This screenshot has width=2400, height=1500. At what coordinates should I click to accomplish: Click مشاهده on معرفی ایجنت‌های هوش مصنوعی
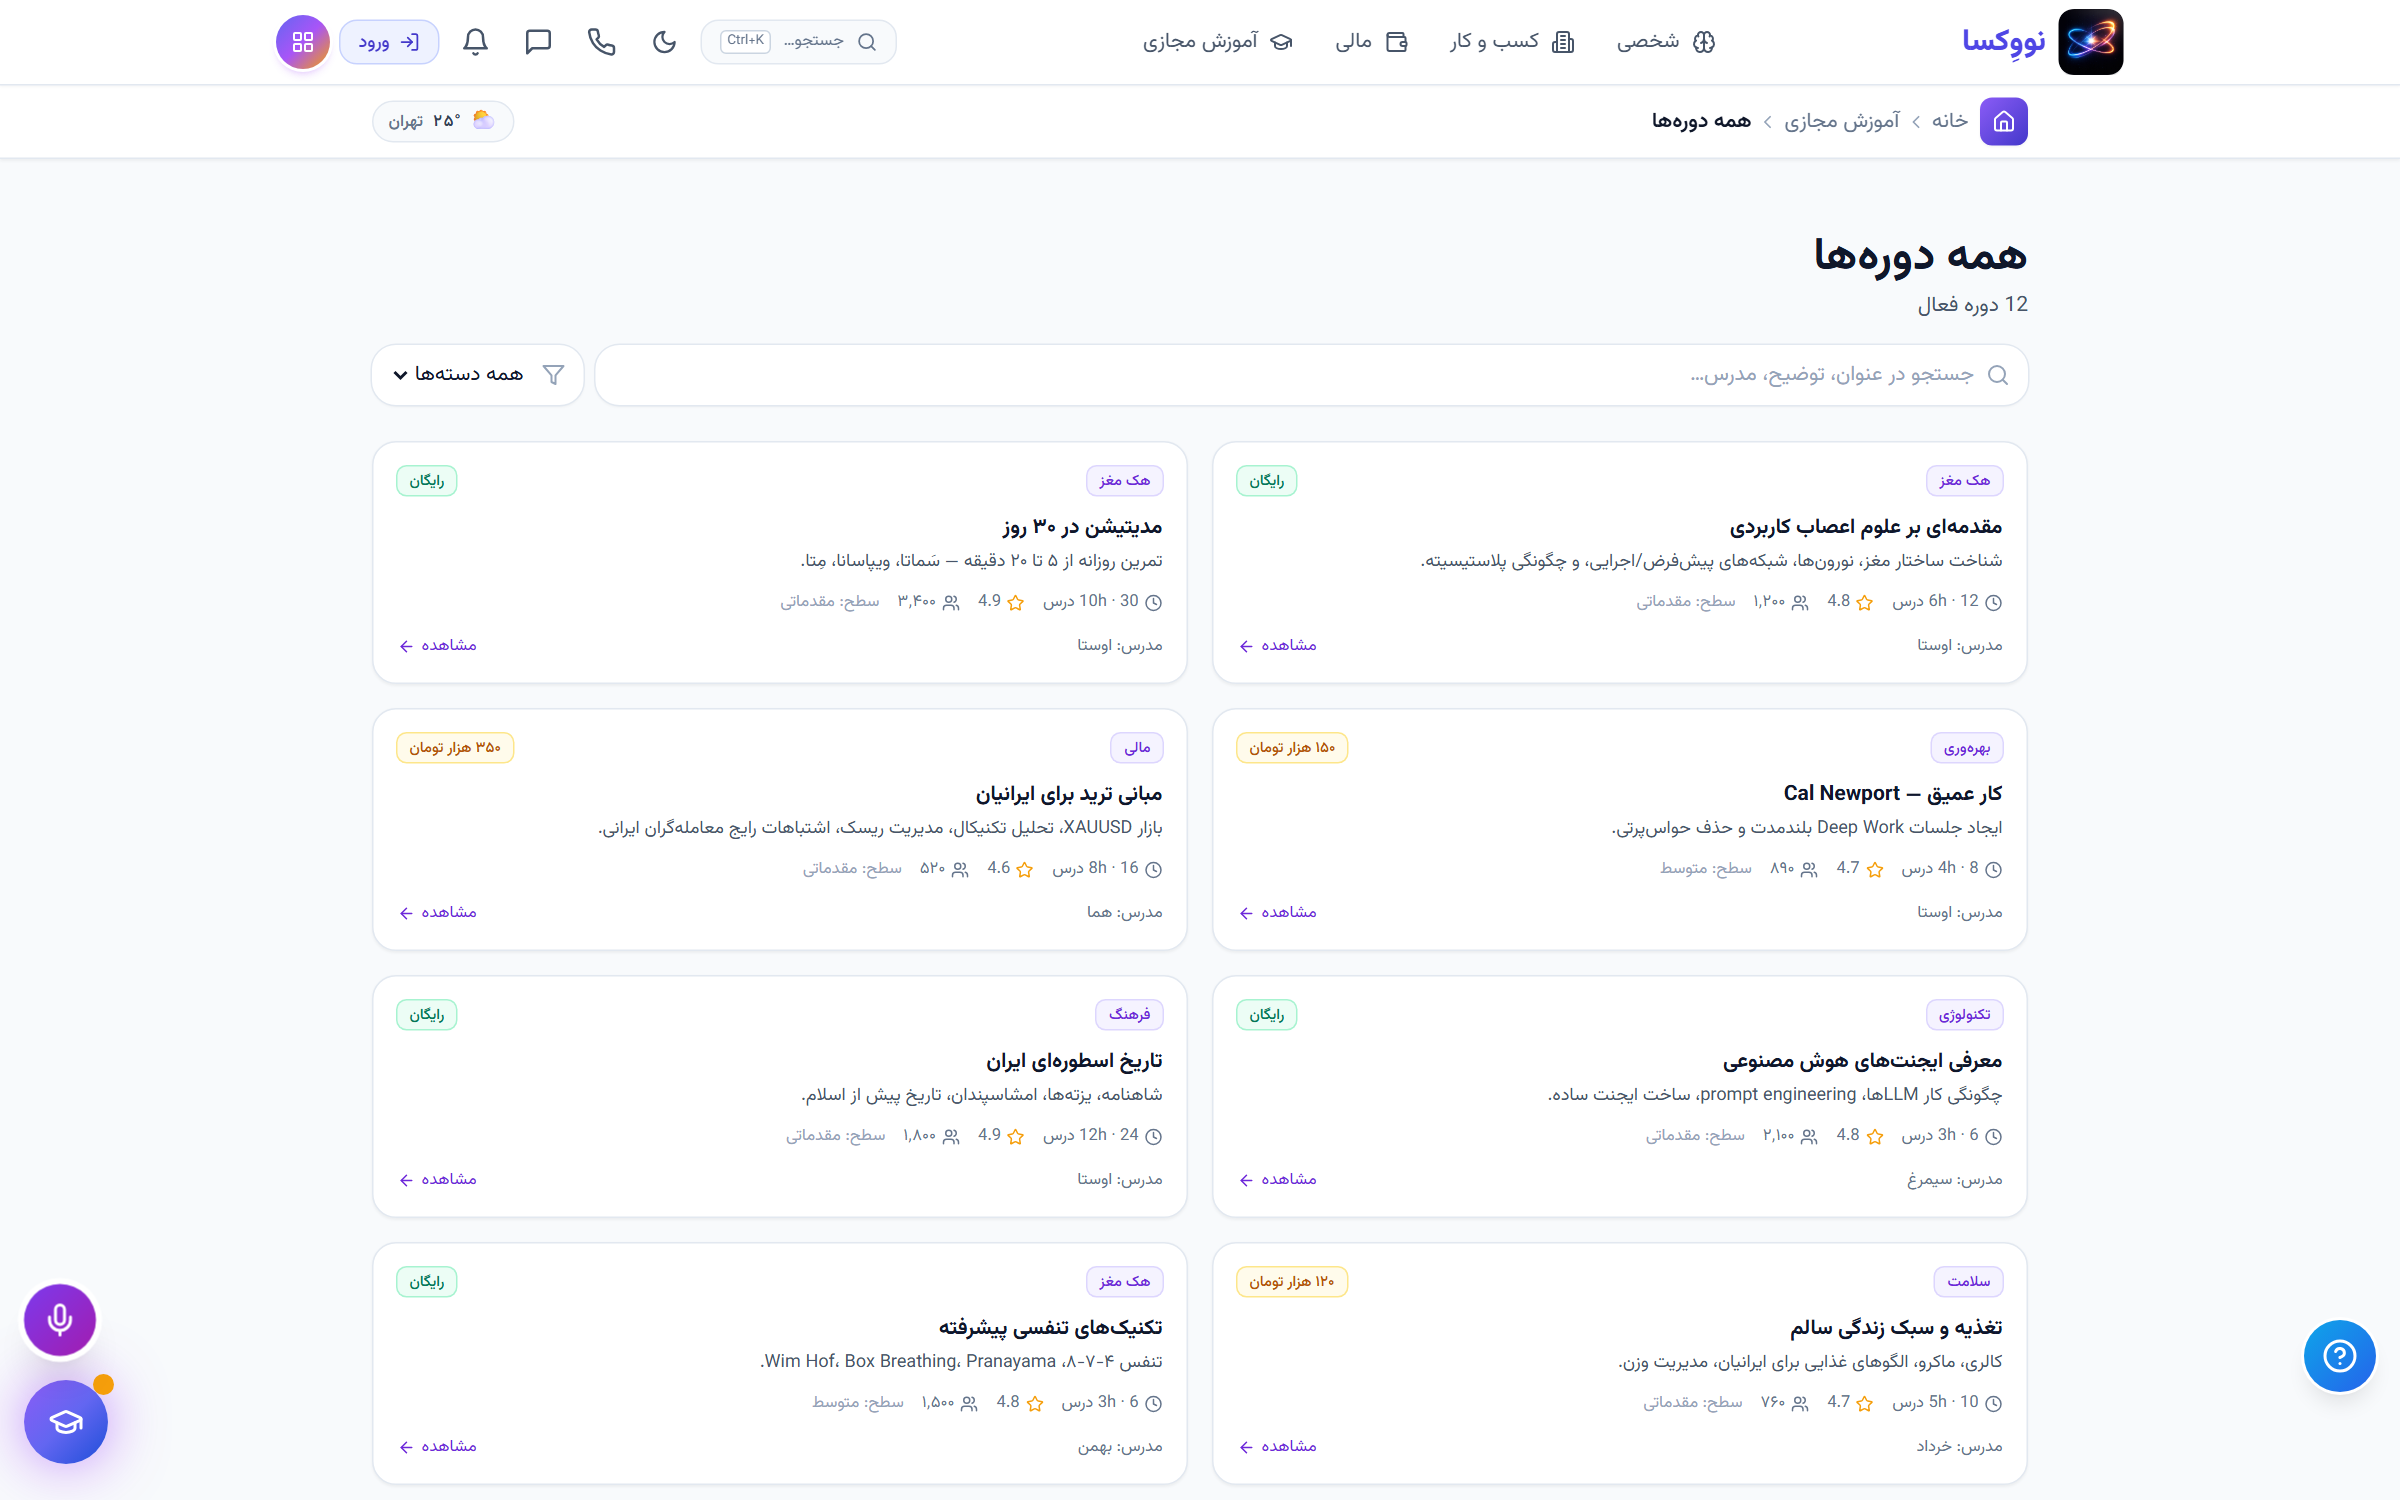[x=1278, y=1180]
